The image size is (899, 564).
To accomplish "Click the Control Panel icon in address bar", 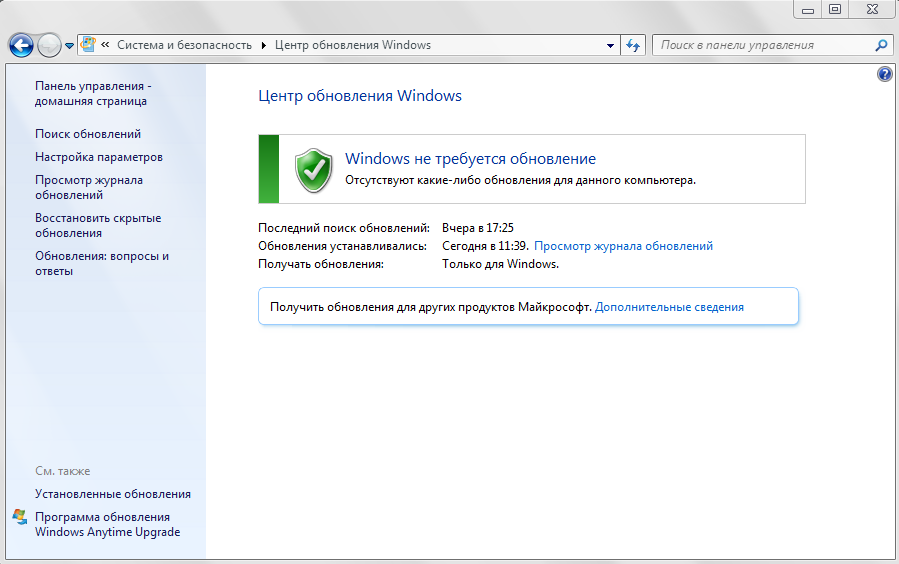I will [x=88, y=45].
